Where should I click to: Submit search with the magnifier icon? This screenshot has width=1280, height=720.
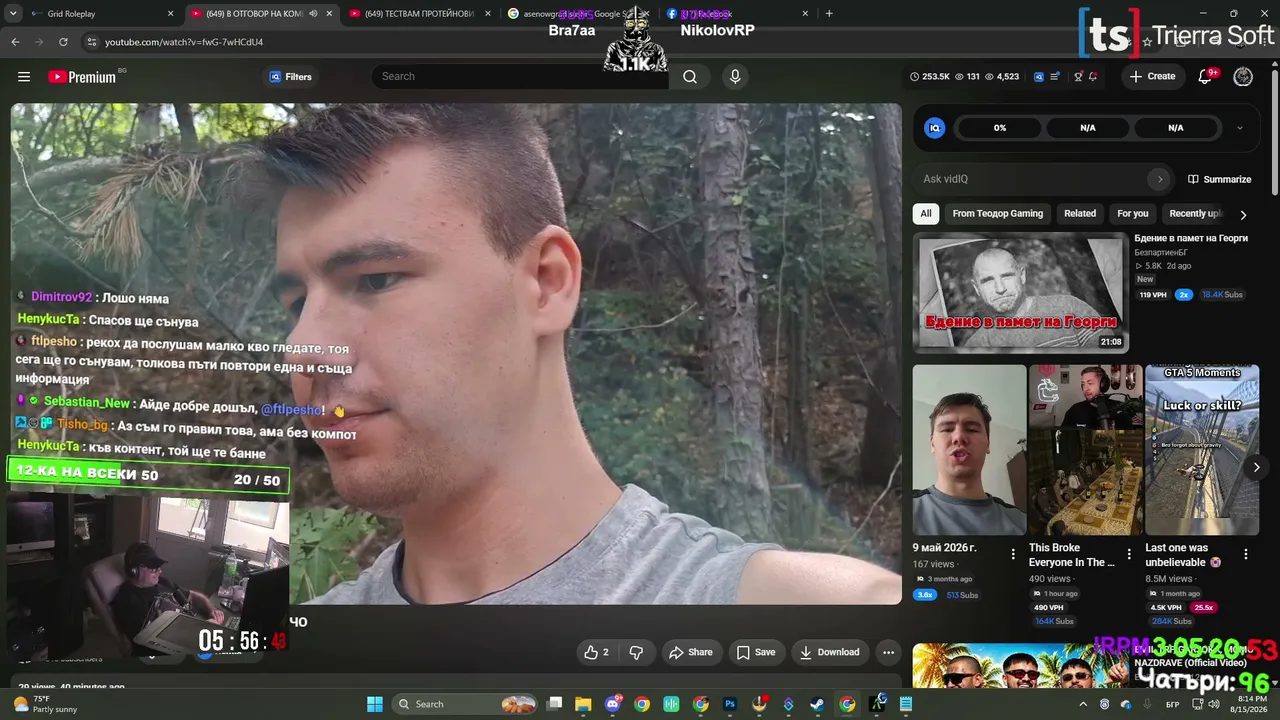[x=690, y=76]
